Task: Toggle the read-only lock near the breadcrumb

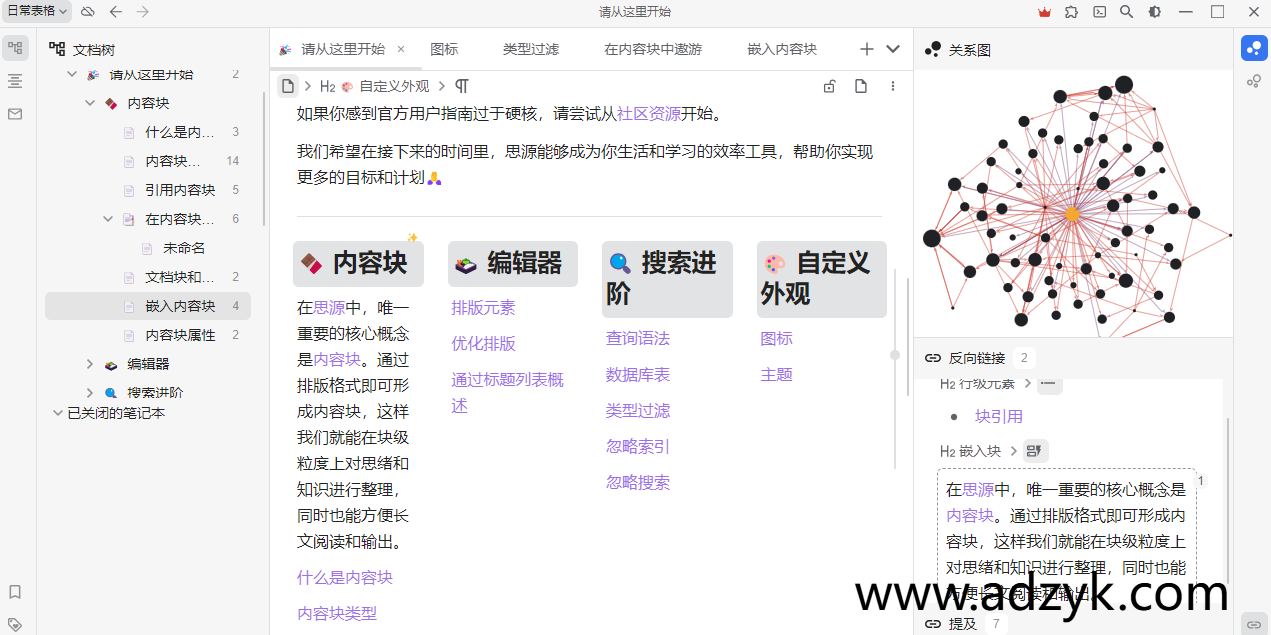Action: pos(829,86)
